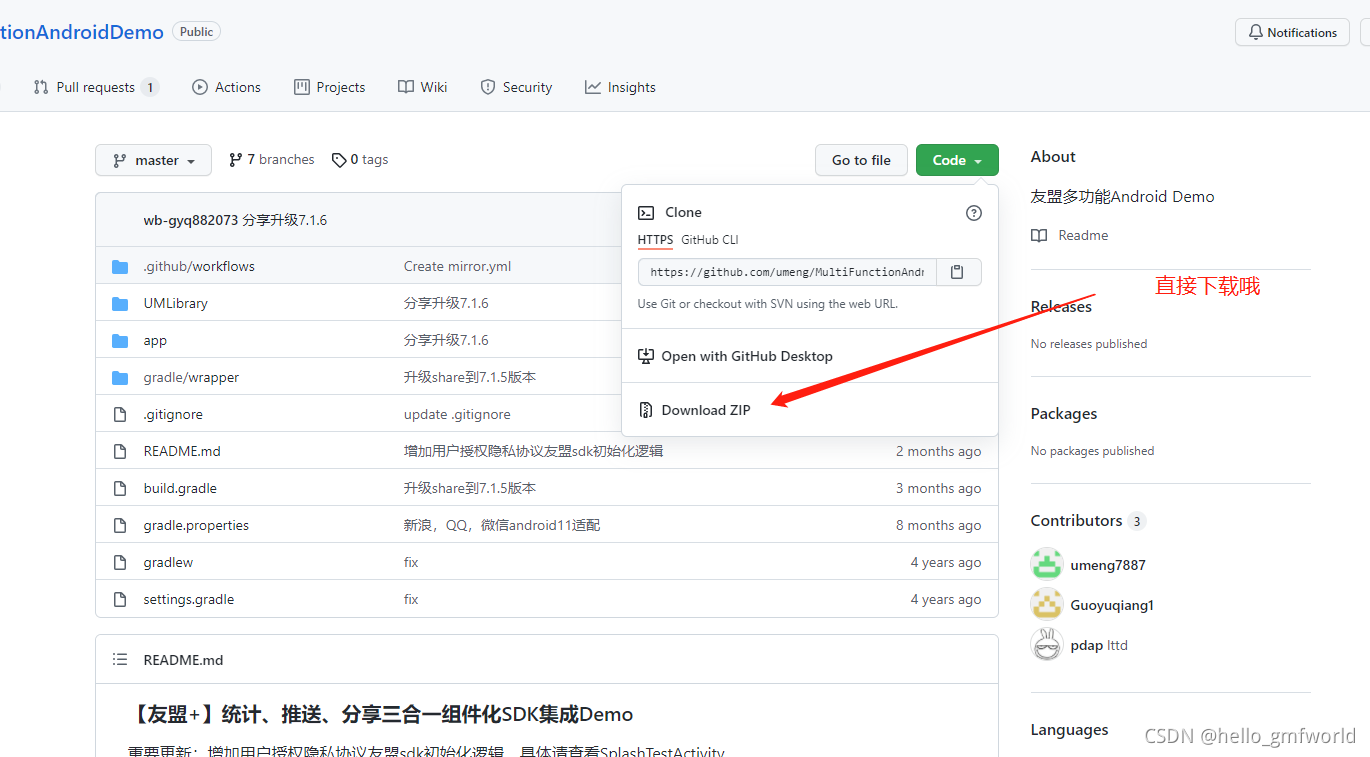
Task: Select the GitHub CLI clone option
Action: 710,240
